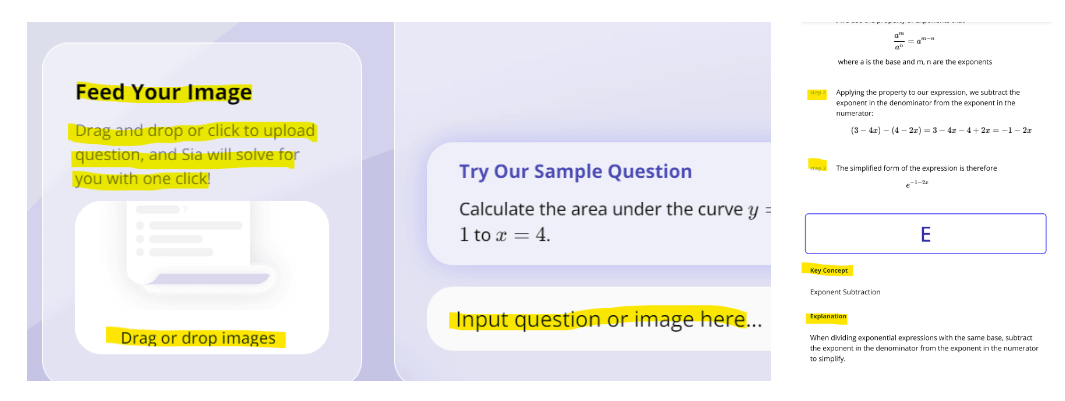This screenshot has height=401, width=1065.
Task: Click the Key Concept label
Action: (829, 271)
